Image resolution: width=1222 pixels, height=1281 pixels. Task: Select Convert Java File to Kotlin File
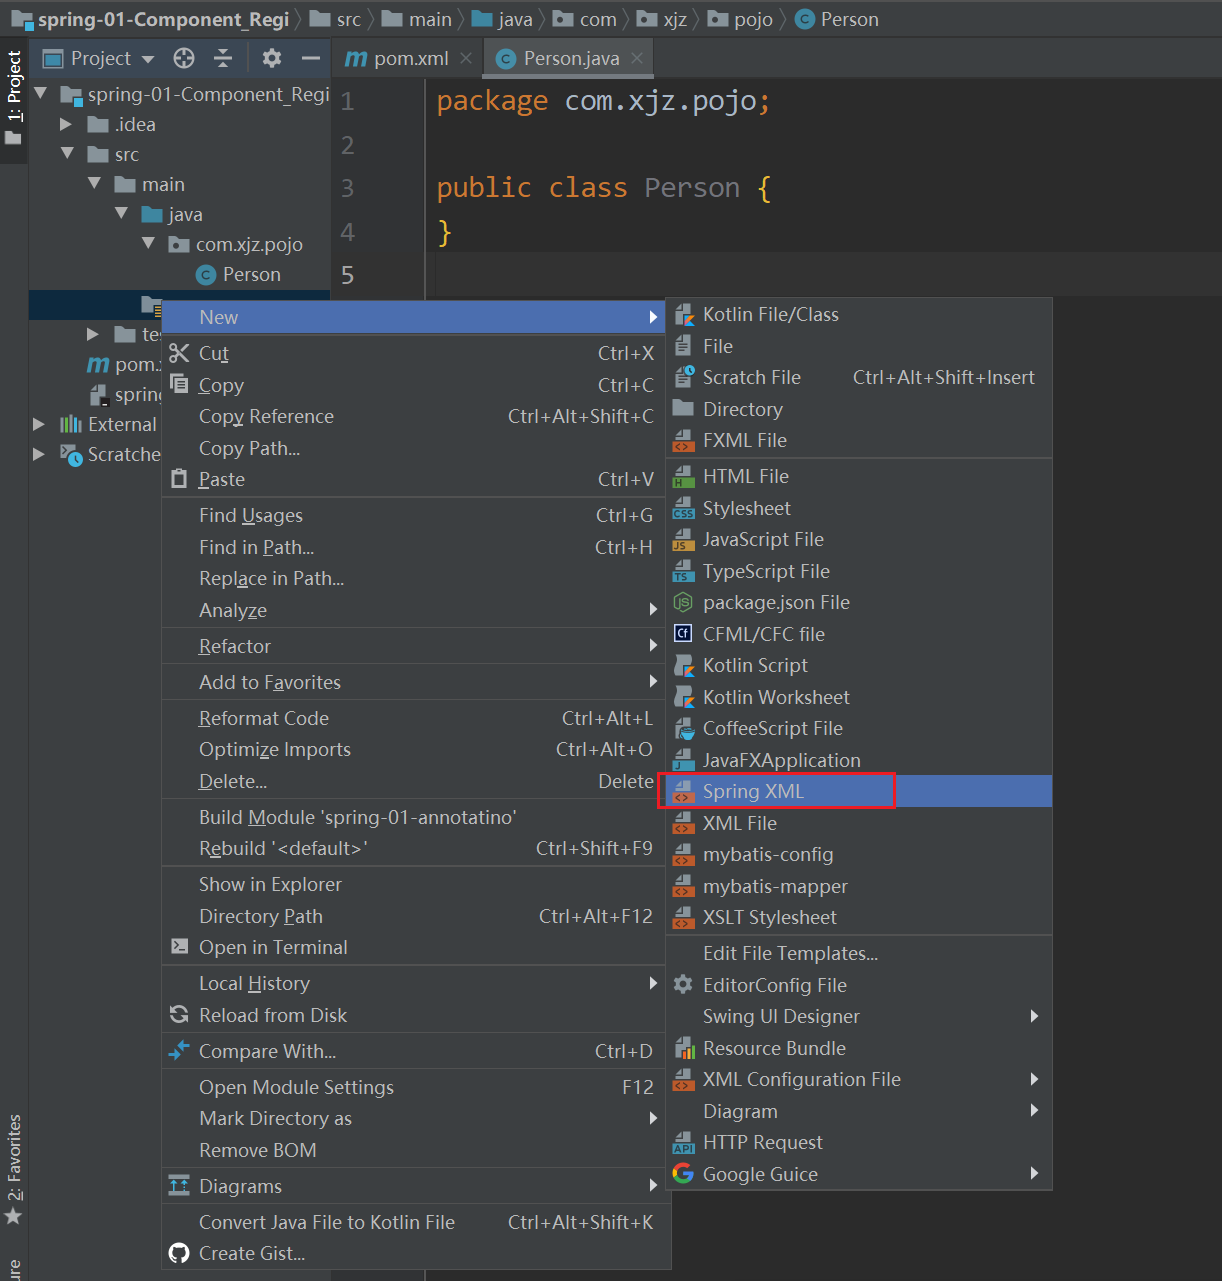point(413,1222)
